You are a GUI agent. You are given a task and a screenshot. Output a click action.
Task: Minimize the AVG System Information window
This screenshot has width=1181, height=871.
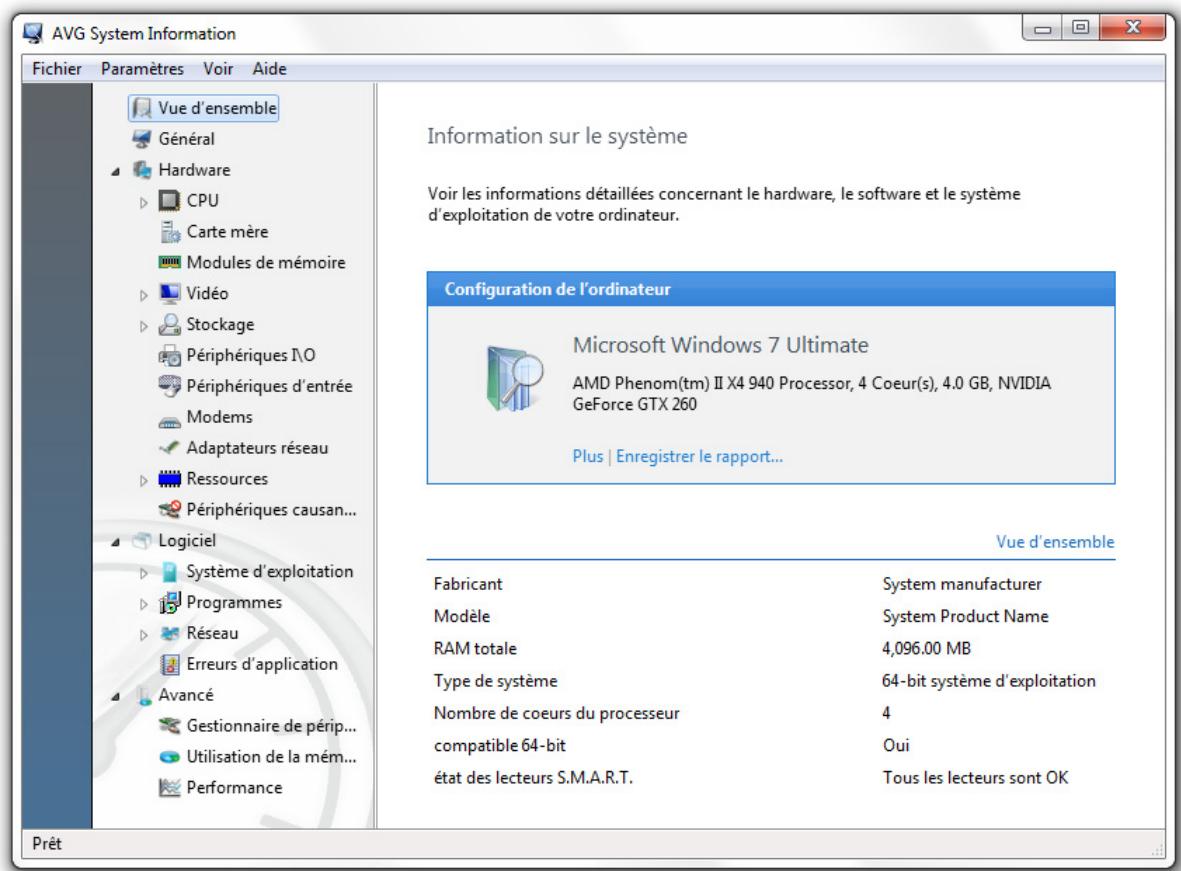(1042, 28)
